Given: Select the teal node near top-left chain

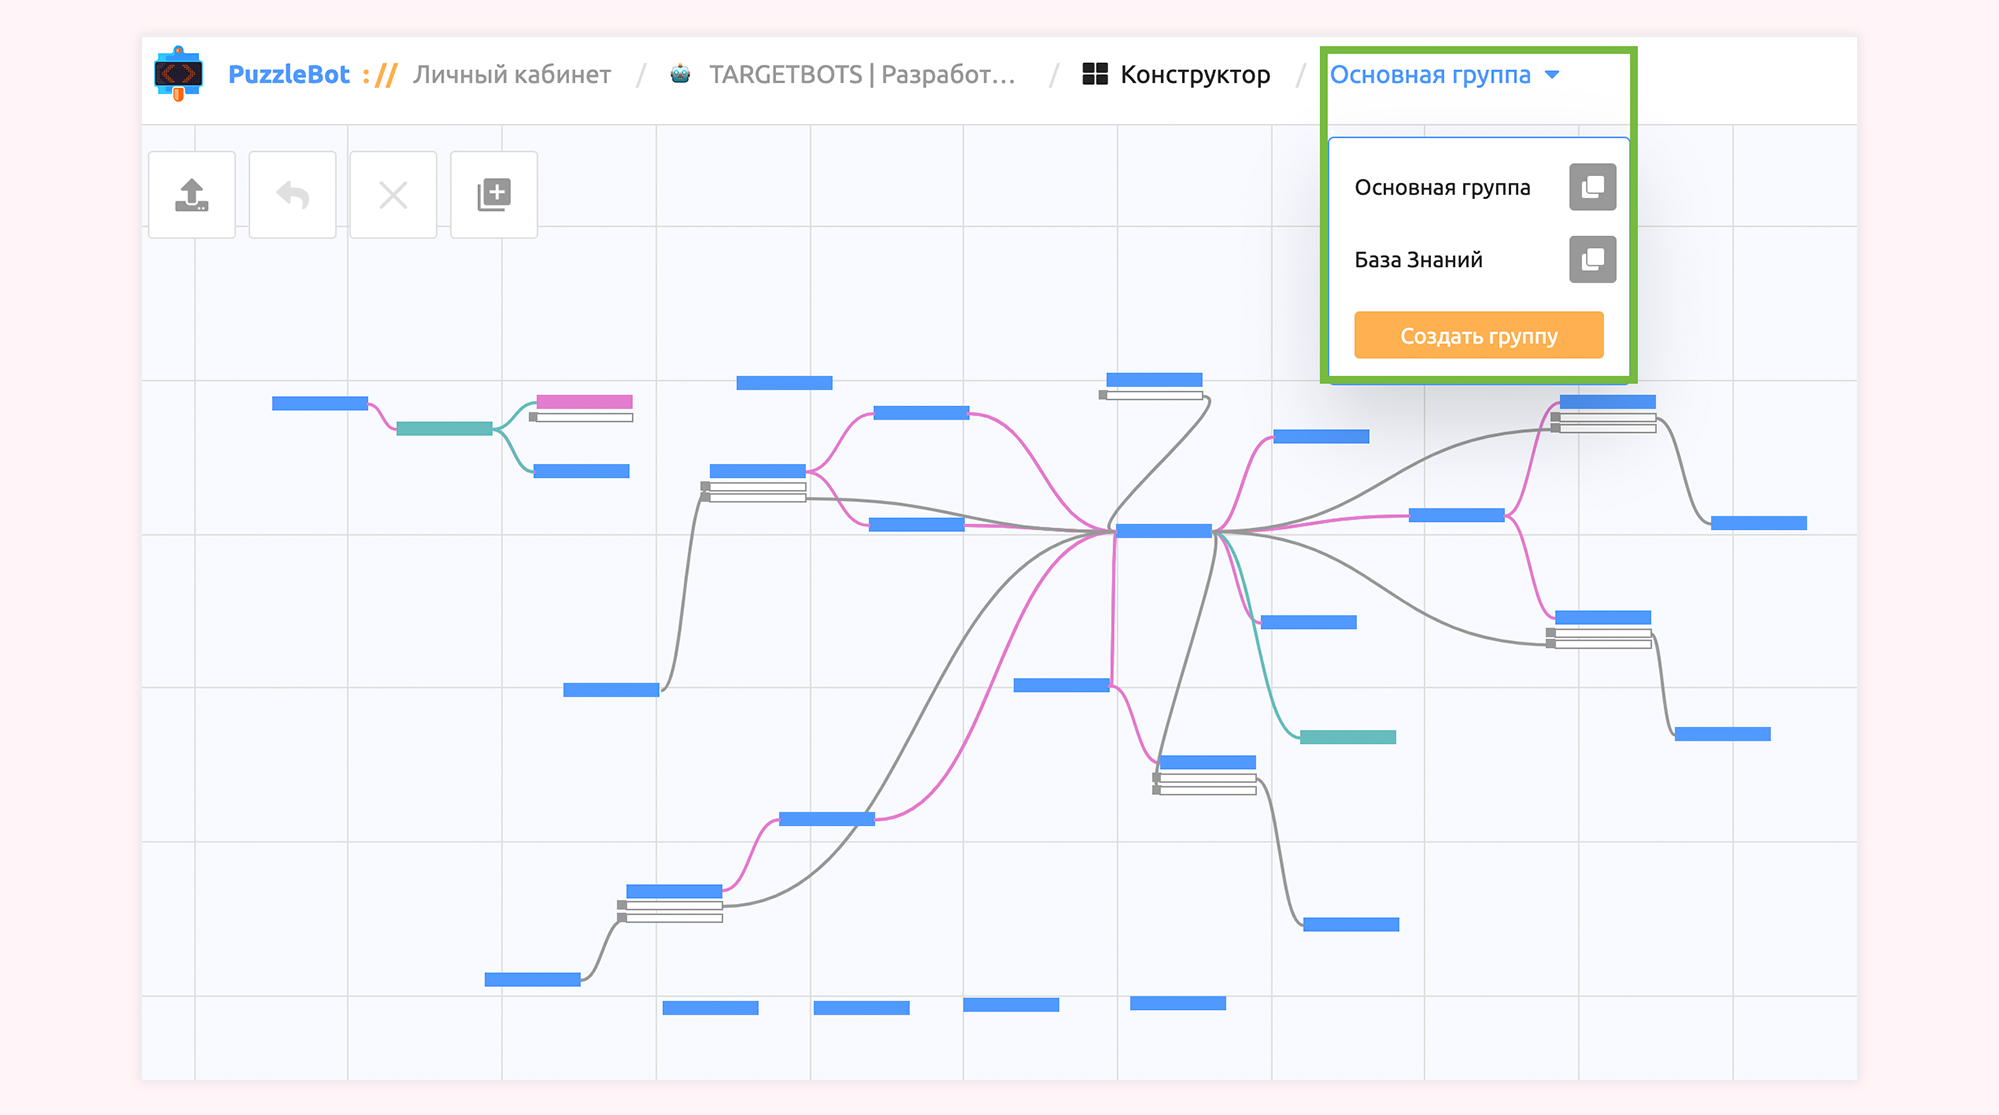Looking at the screenshot, I should coord(444,428).
